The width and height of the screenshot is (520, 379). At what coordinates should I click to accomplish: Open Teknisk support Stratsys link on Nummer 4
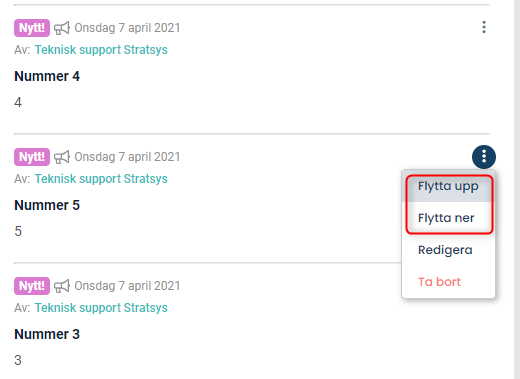101,50
